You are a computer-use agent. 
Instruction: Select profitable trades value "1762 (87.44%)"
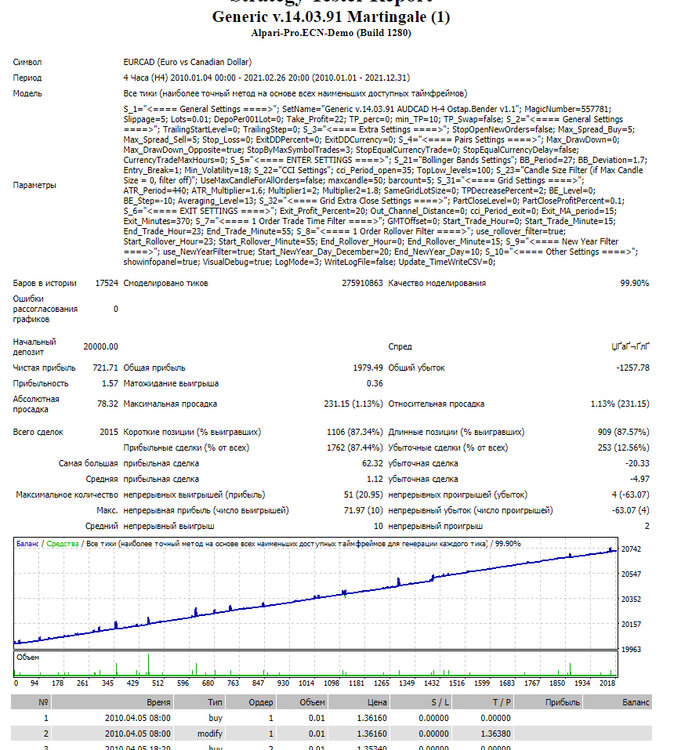355,448
